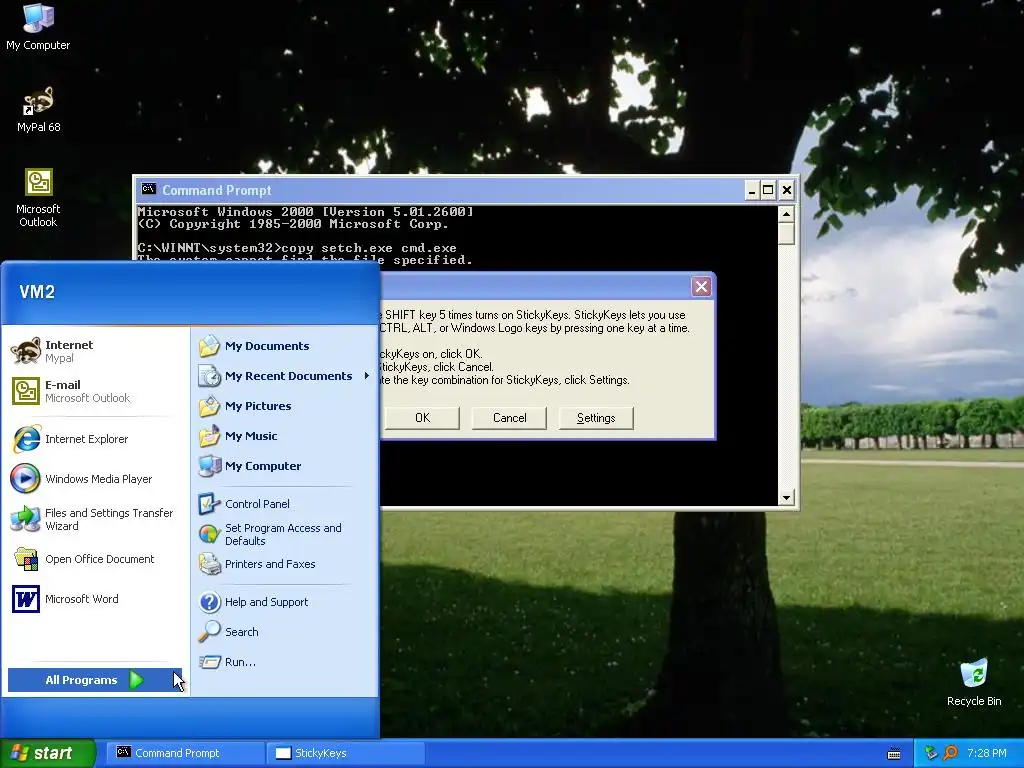Open Settings in StickyKeys dialog

pos(596,418)
